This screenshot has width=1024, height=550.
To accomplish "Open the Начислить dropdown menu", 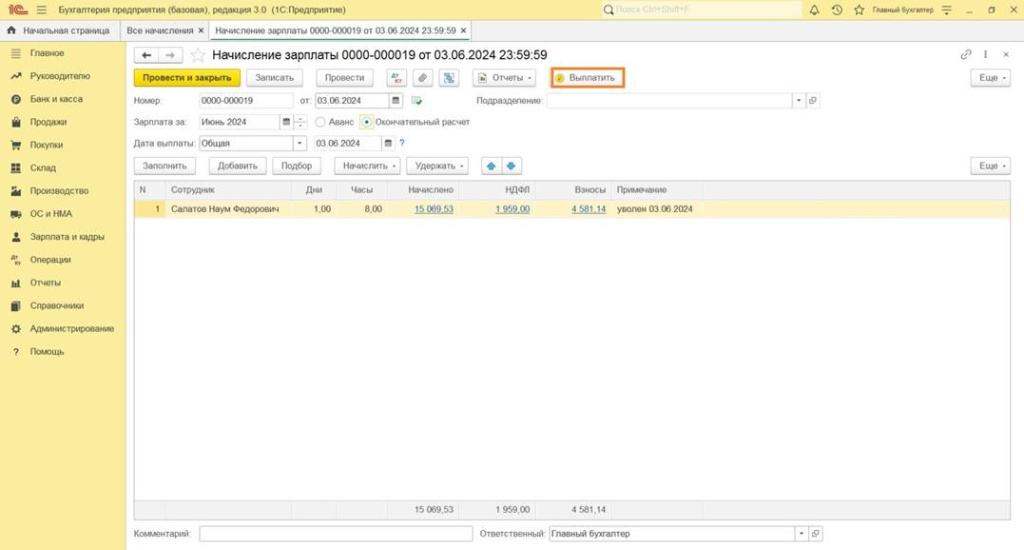I will click(367, 166).
